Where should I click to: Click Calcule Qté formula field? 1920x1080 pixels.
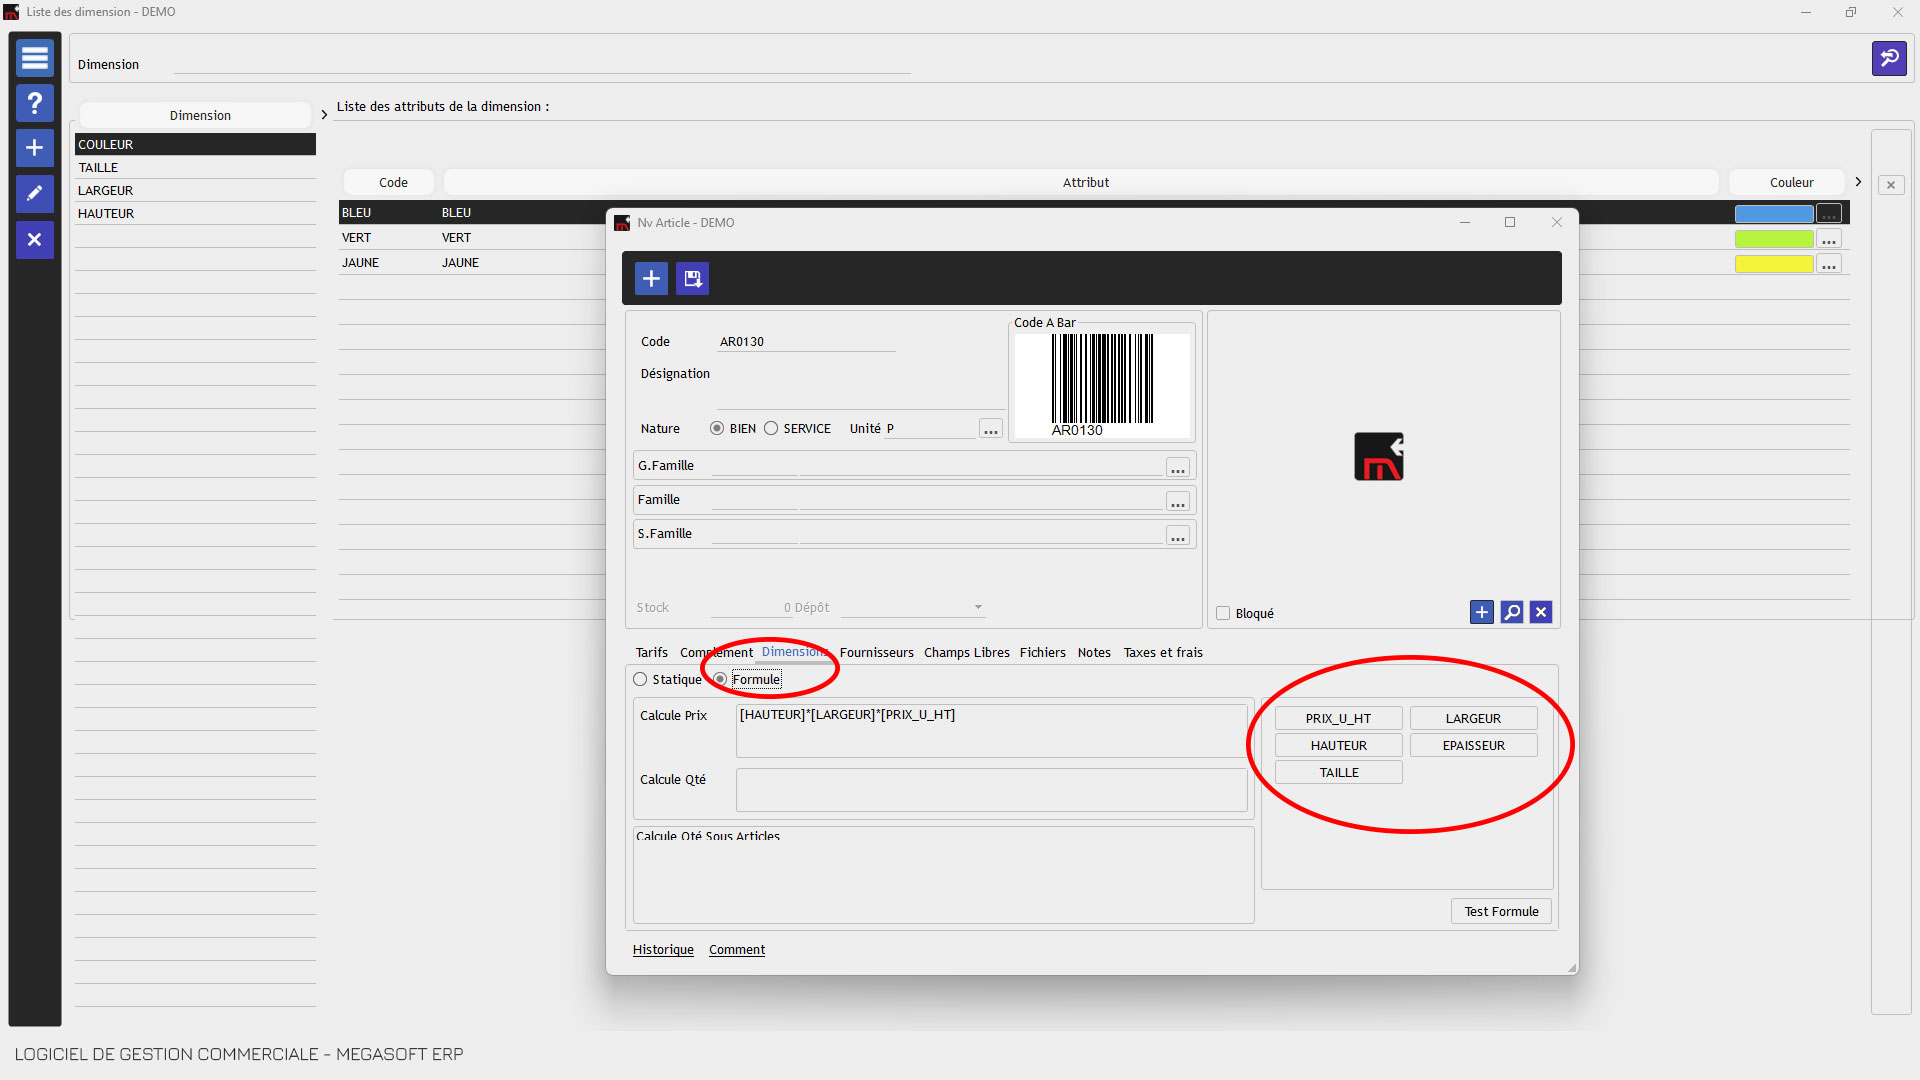point(991,790)
